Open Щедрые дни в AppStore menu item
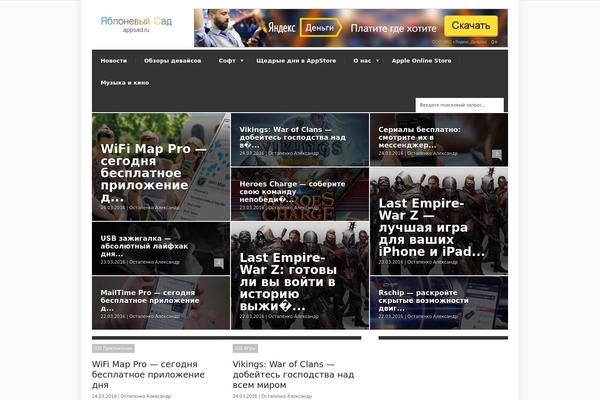600x400 pixels. click(296, 60)
